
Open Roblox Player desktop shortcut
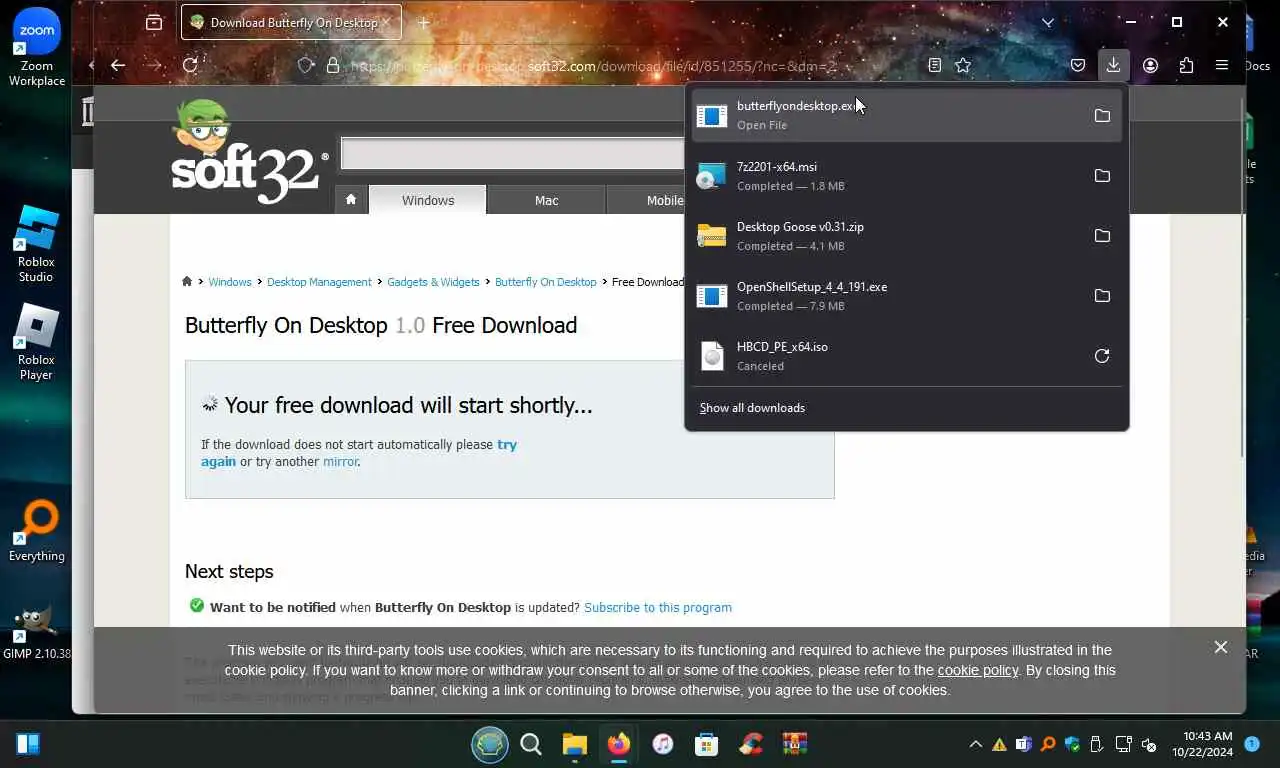pos(36,341)
